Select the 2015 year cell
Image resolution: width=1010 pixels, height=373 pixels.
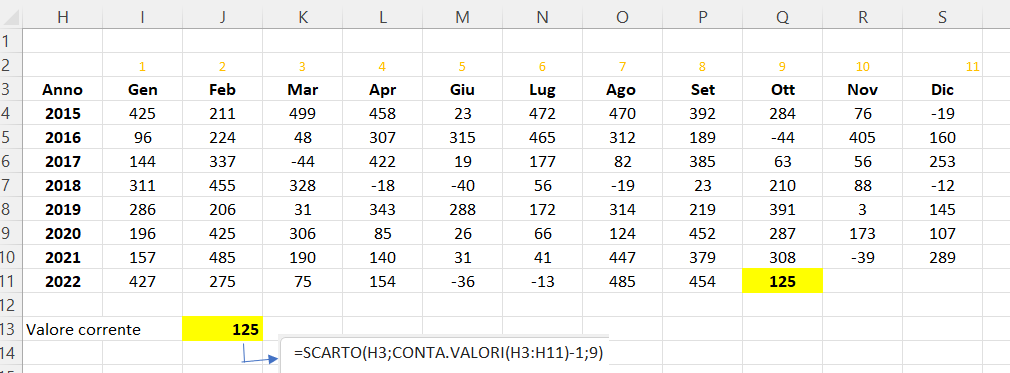coord(62,114)
